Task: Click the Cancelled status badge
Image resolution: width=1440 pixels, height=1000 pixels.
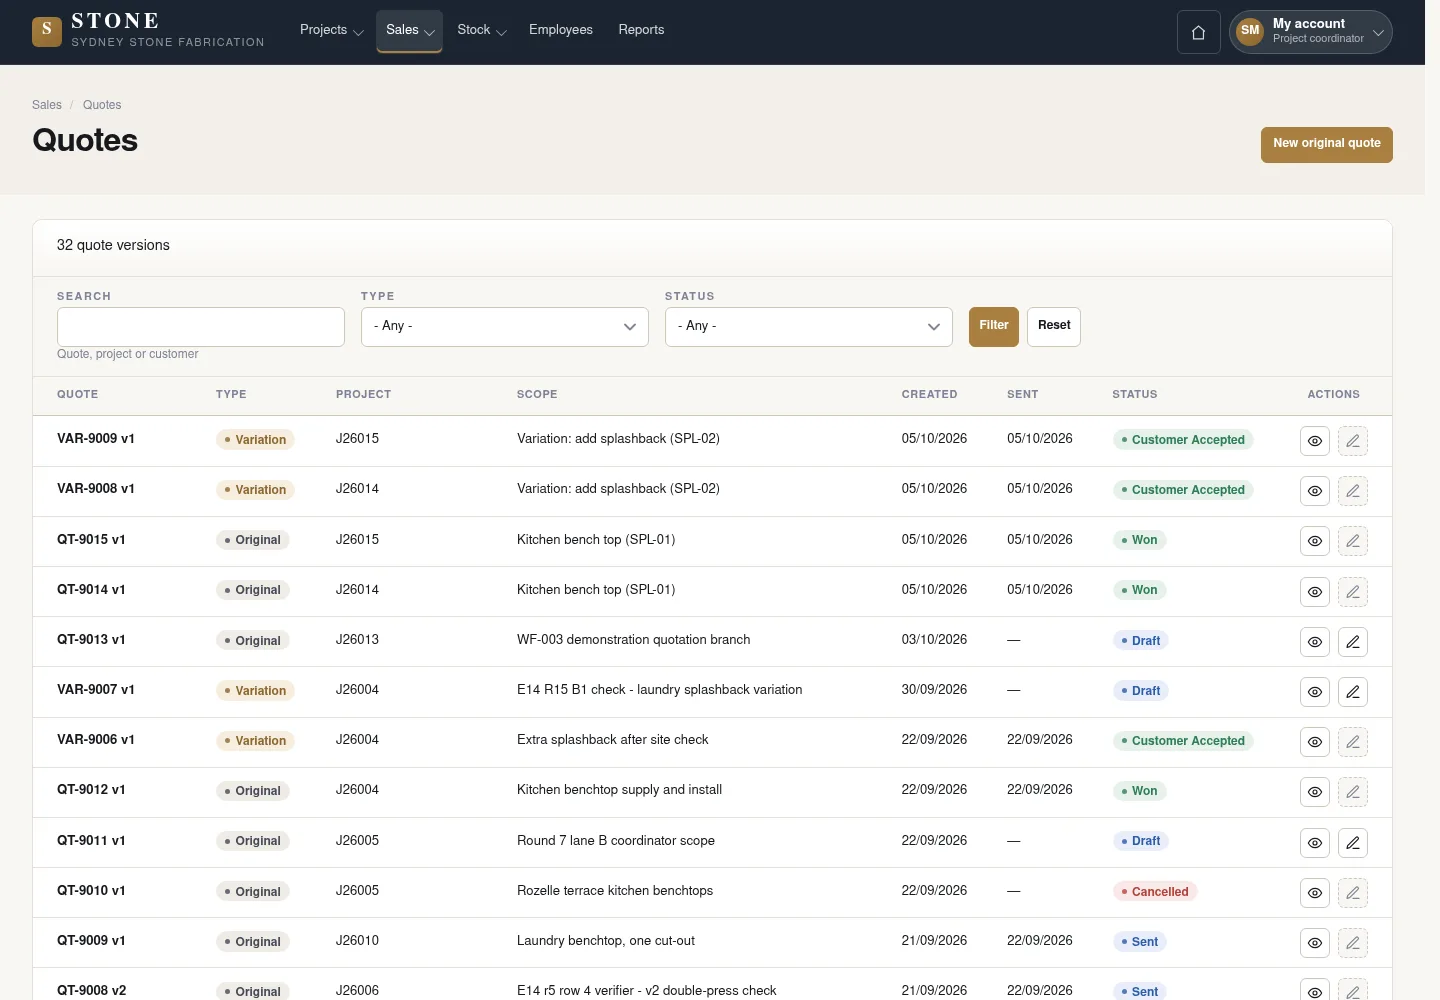Action: 1155,892
